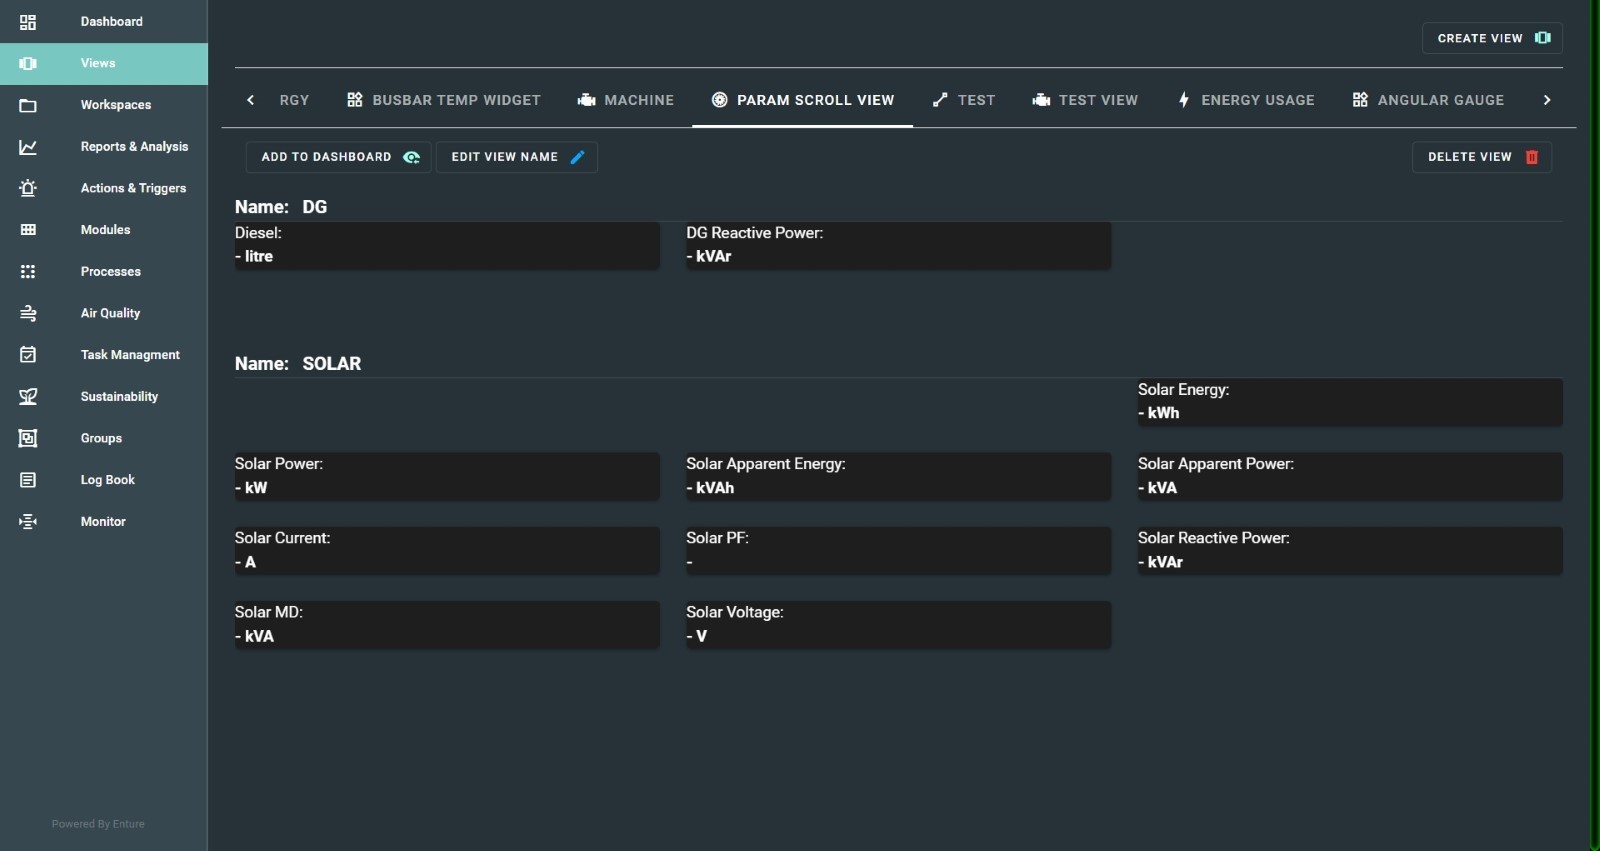This screenshot has width=1600, height=851.
Task: Click the Sustainability plant icon
Action: coord(28,397)
